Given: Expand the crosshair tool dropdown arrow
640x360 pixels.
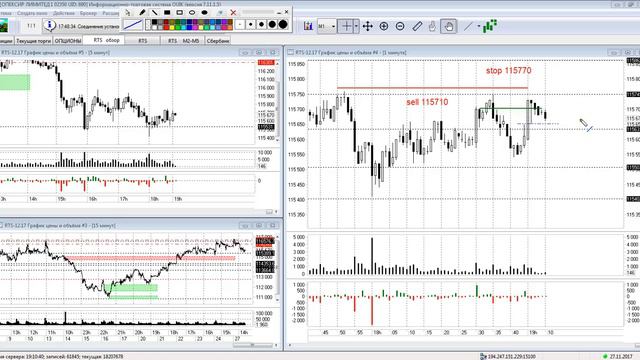Looking at the screenshot, I should coord(356,27).
